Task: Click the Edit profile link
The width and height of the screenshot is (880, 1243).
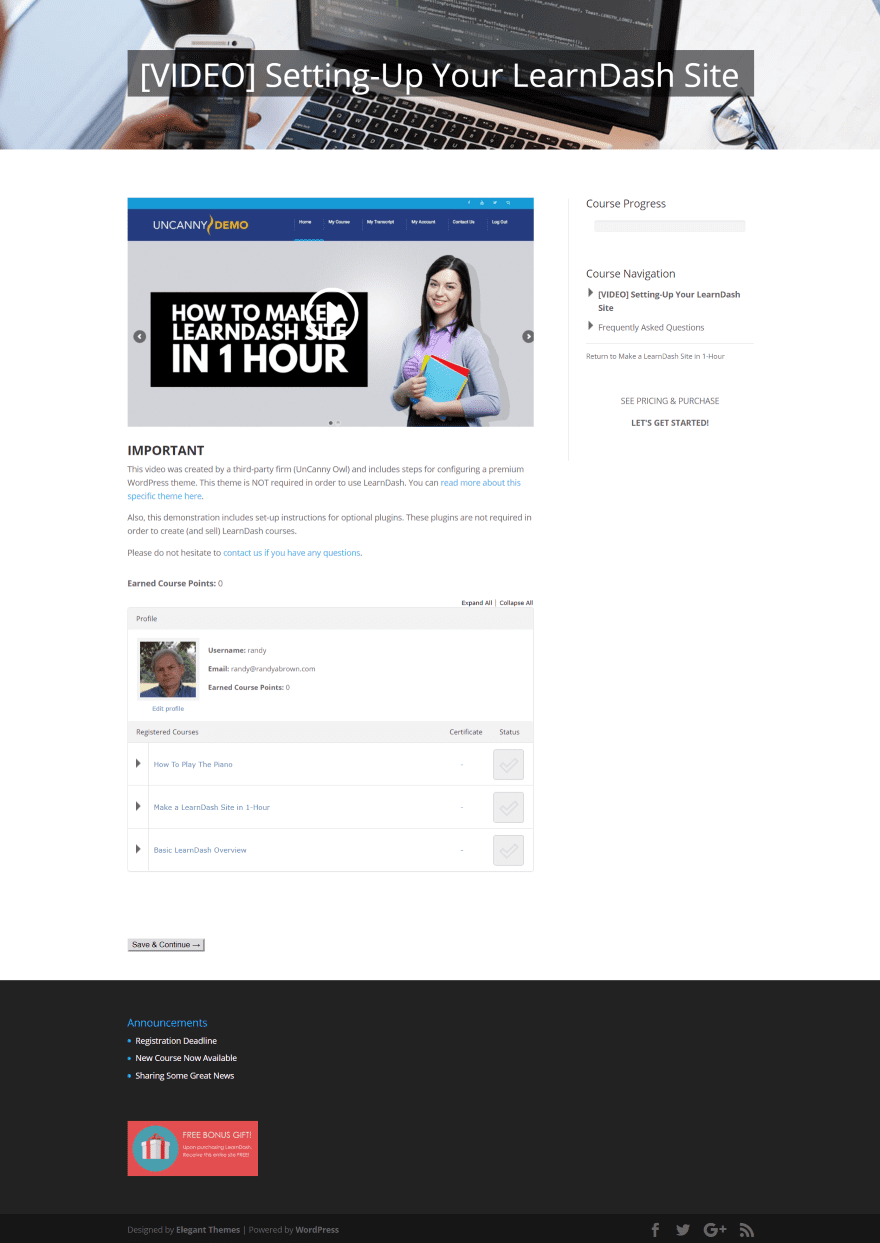Action: tap(168, 708)
